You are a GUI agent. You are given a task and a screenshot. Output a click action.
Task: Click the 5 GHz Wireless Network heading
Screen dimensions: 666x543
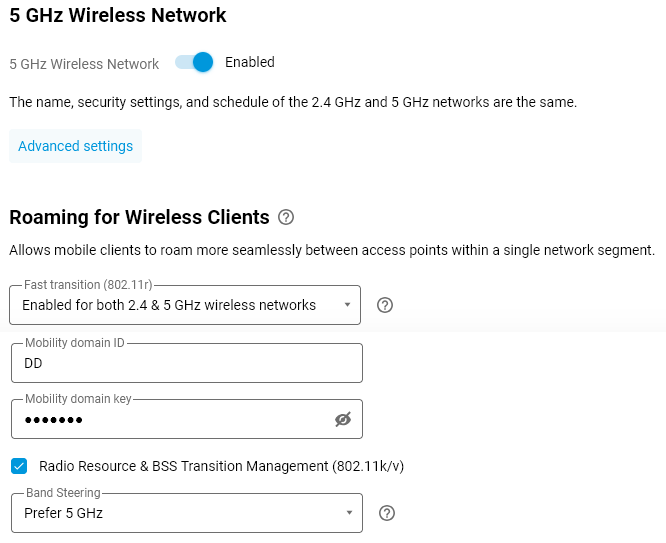[x=118, y=15]
